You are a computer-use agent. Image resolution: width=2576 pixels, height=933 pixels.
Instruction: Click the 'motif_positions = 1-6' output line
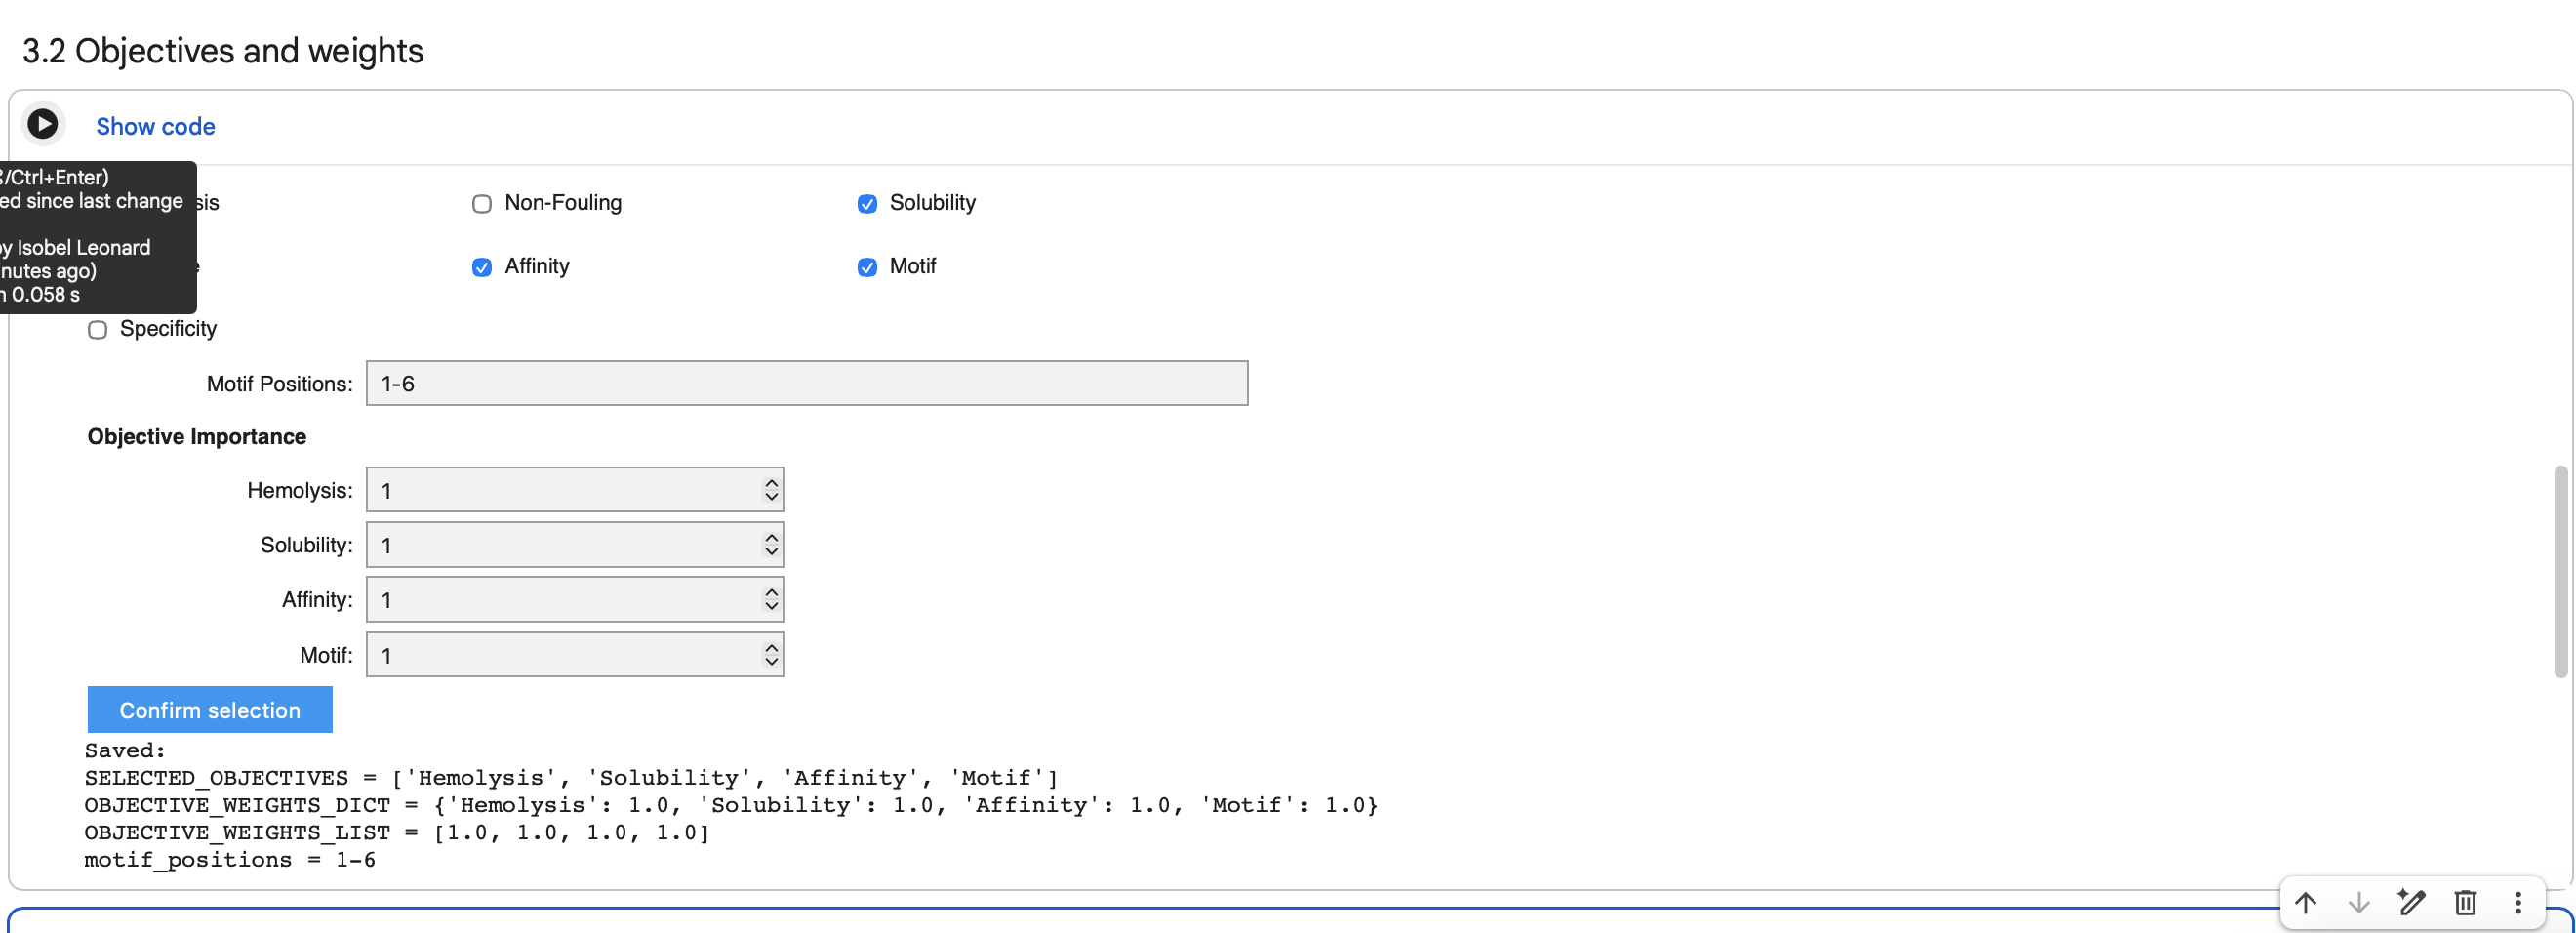230,860
